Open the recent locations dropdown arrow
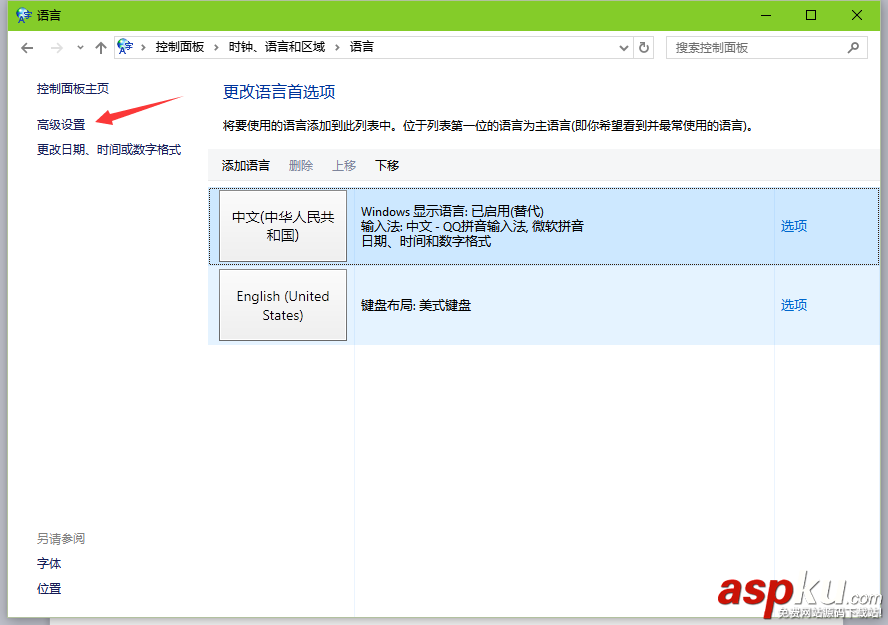The height and width of the screenshot is (625, 888). [80, 48]
